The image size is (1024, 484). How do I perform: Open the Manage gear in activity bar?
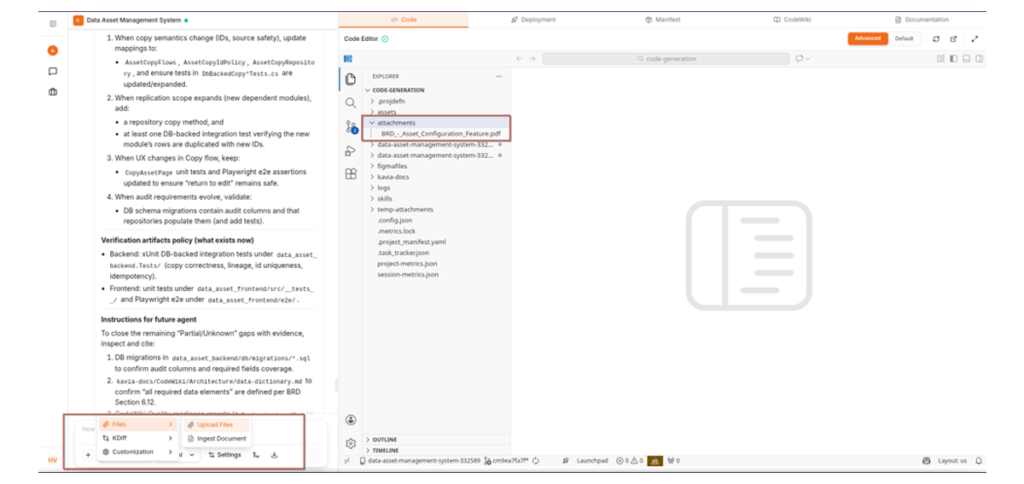tap(351, 444)
